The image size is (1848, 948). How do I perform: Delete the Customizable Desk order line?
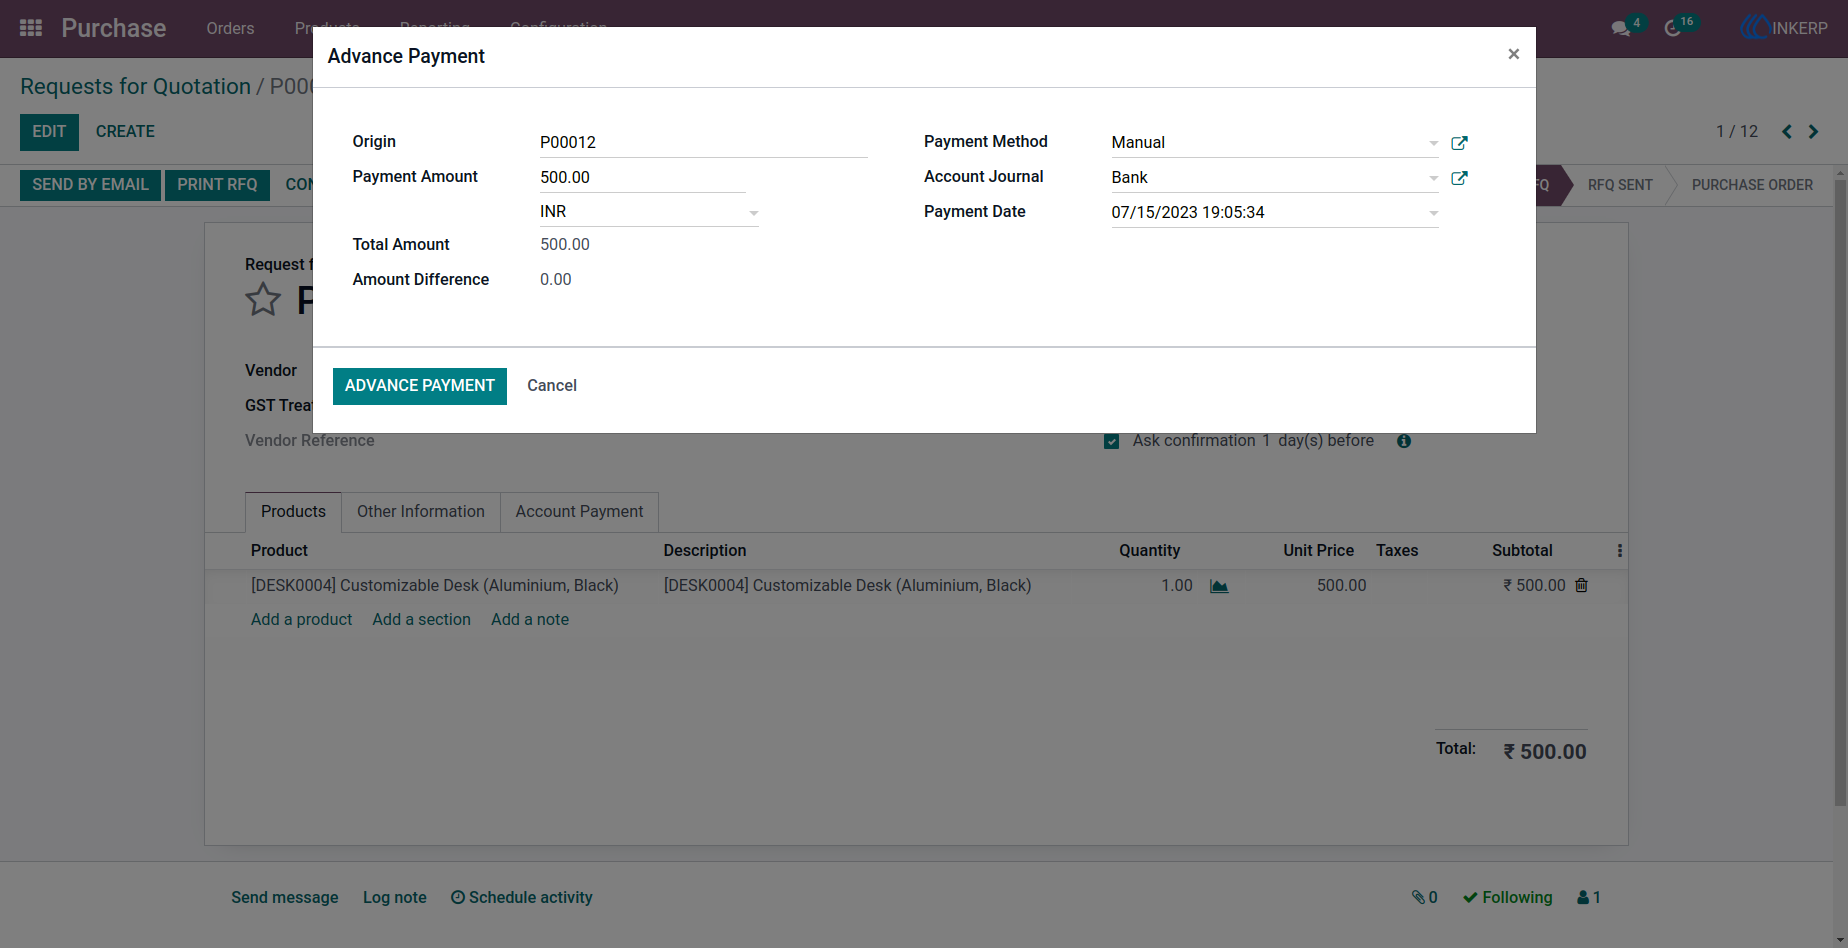point(1581,585)
